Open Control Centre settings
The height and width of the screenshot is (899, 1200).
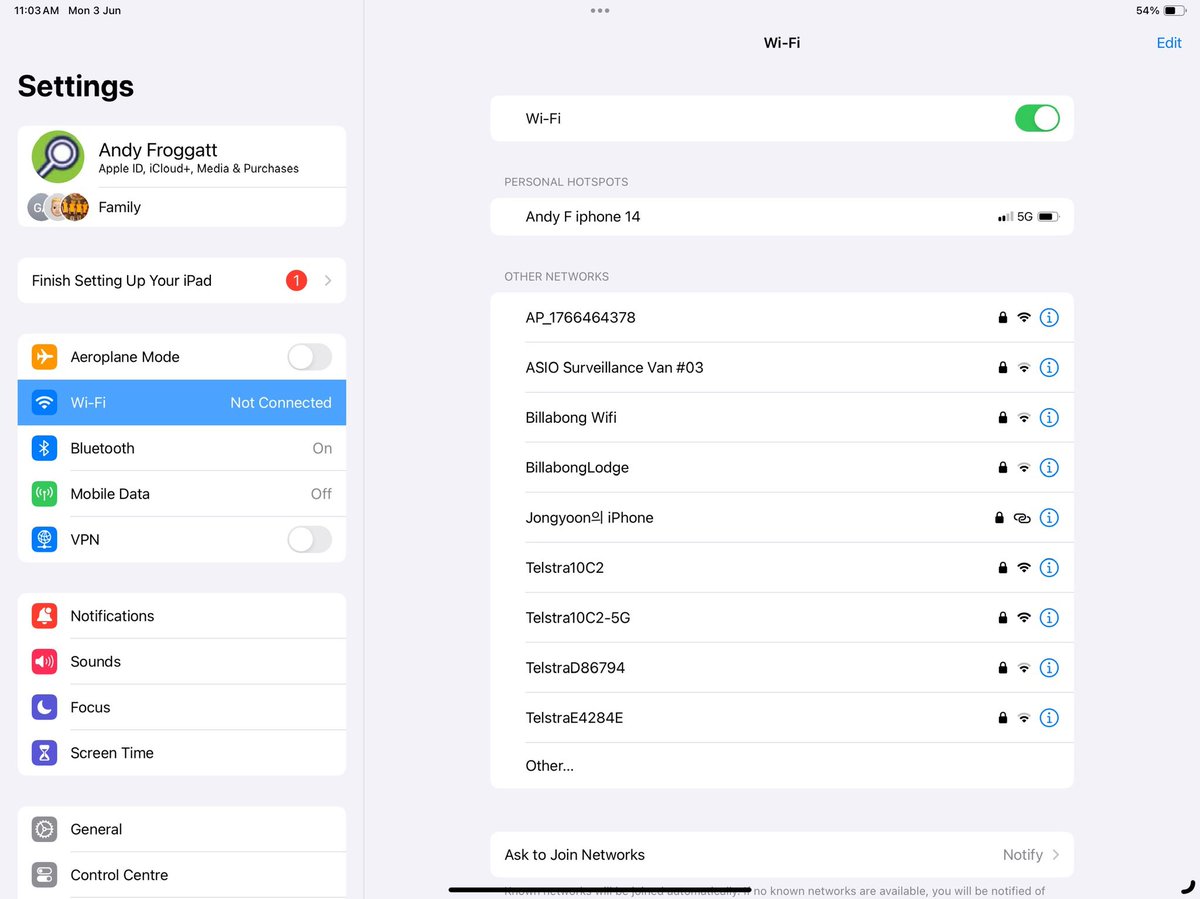pos(182,875)
